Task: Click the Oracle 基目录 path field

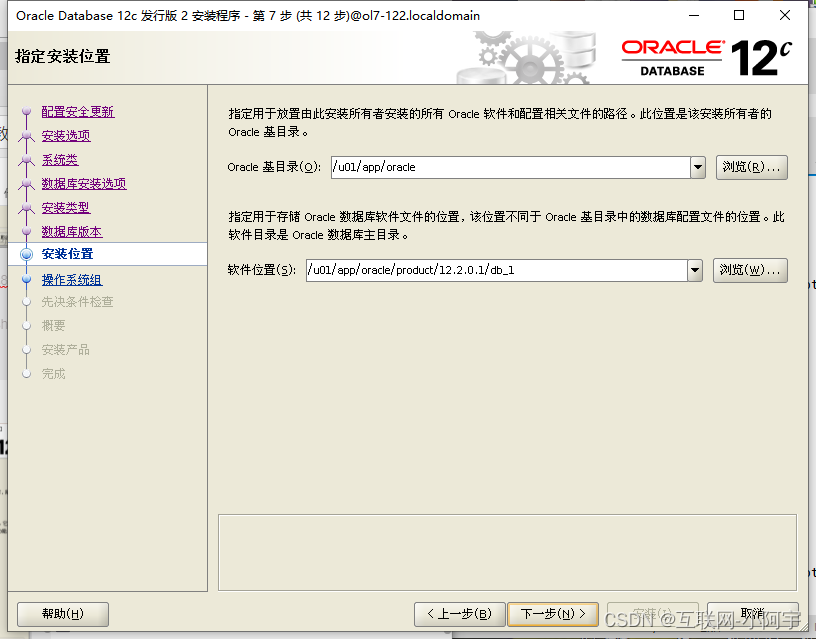Action: [511, 167]
